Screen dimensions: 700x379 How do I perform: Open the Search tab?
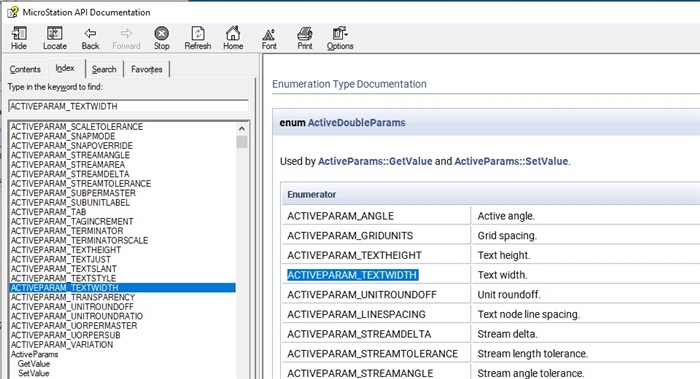tap(104, 69)
